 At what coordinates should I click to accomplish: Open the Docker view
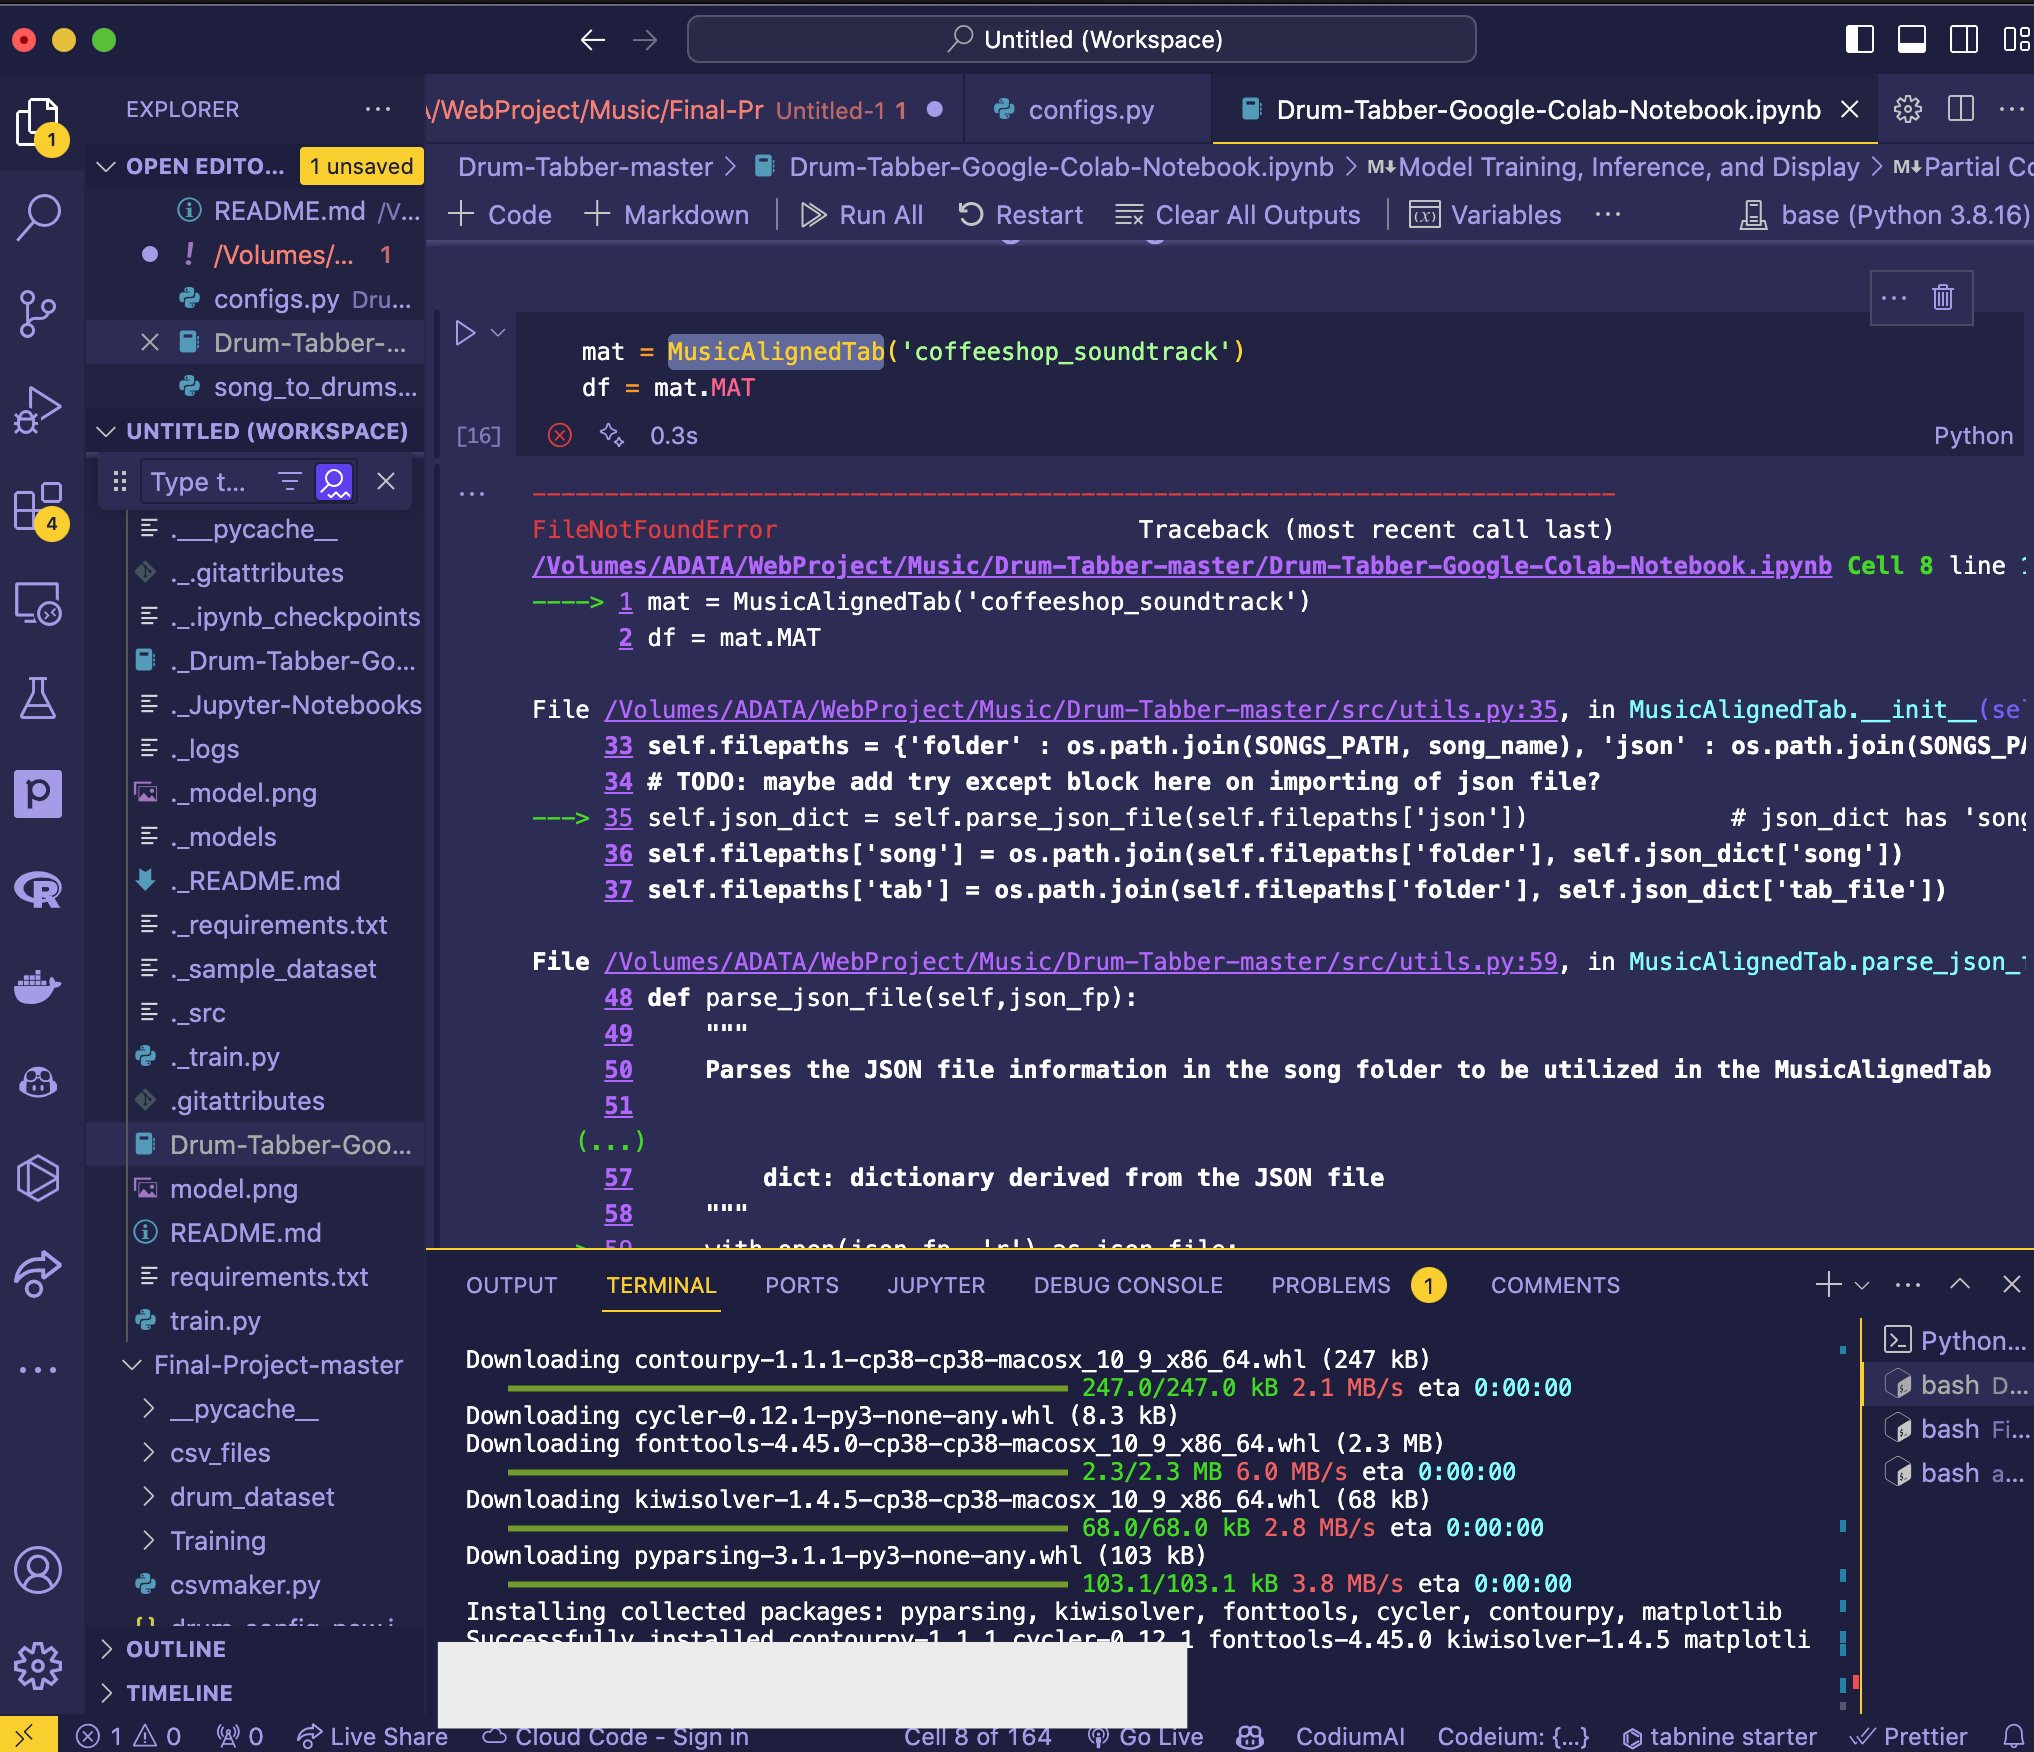pyautogui.click(x=39, y=987)
